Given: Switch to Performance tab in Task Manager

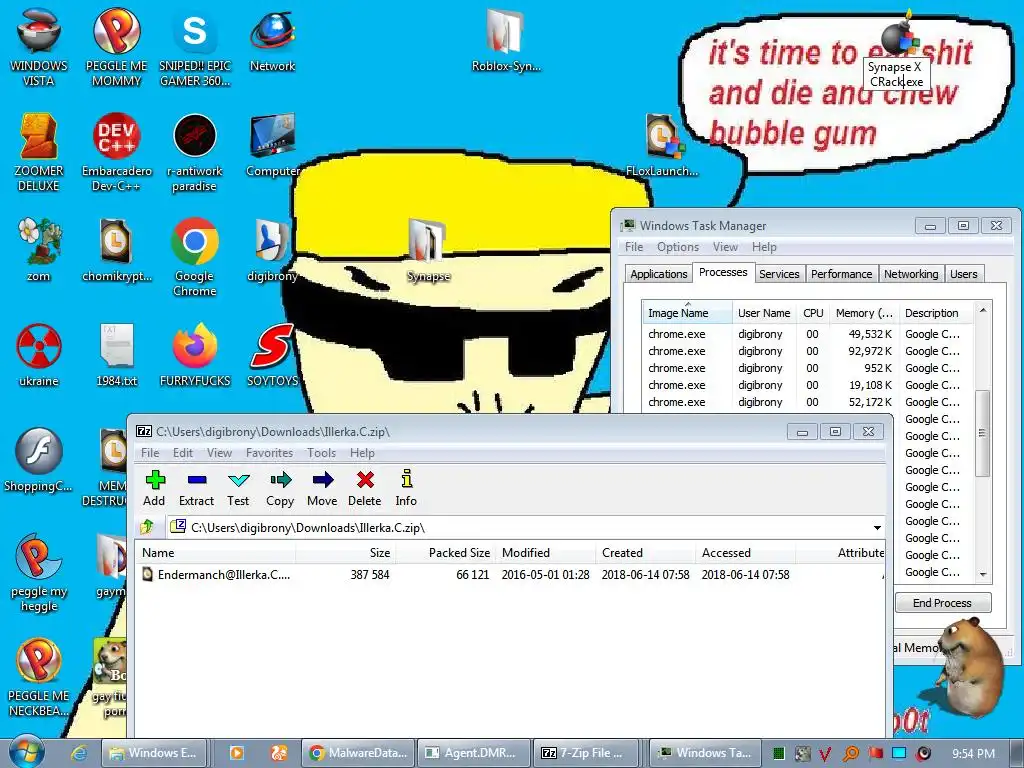Looking at the screenshot, I should click(841, 274).
